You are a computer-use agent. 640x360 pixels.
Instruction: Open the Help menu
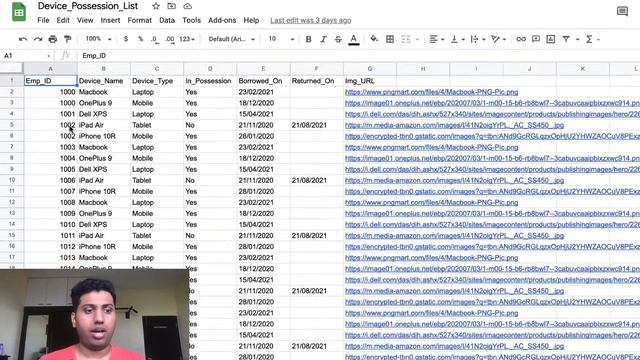[x=251, y=20]
